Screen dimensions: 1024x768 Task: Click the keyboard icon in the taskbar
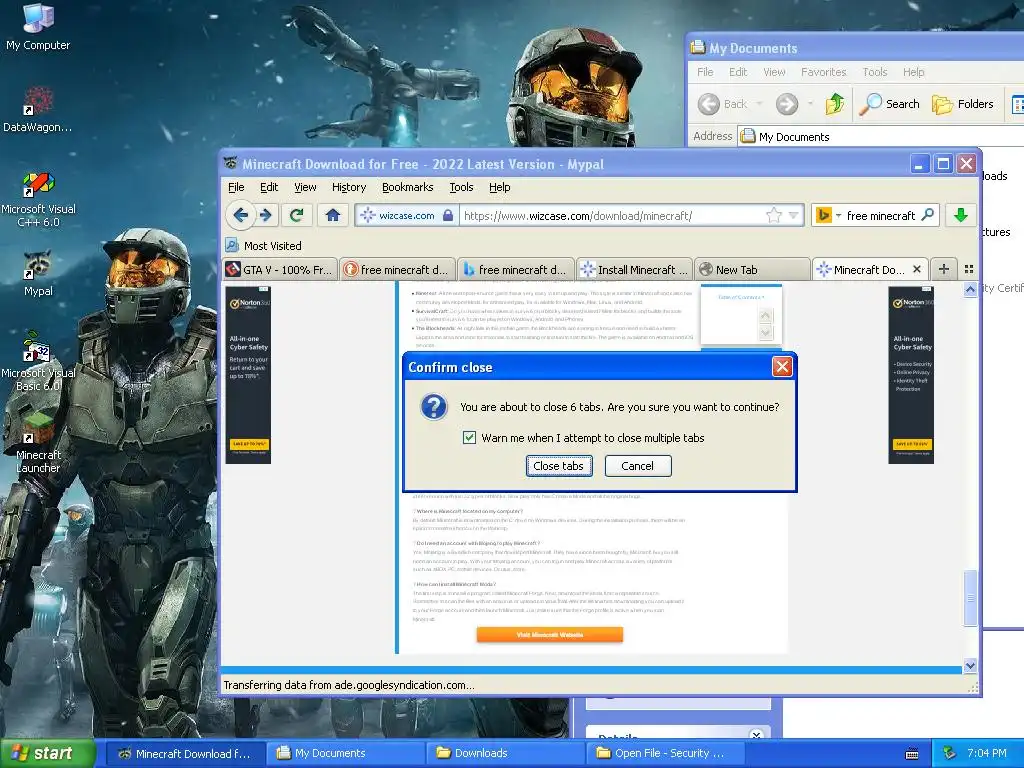pos(912,754)
